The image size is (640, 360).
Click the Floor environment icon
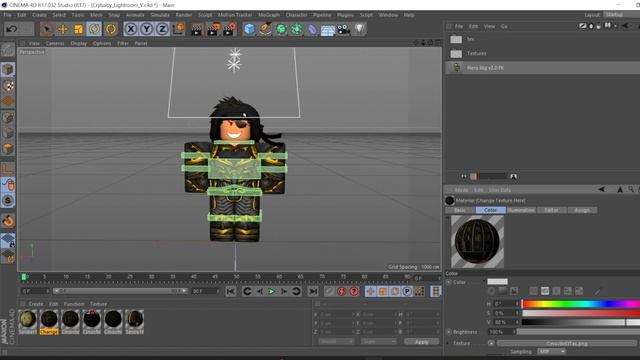[x=328, y=29]
